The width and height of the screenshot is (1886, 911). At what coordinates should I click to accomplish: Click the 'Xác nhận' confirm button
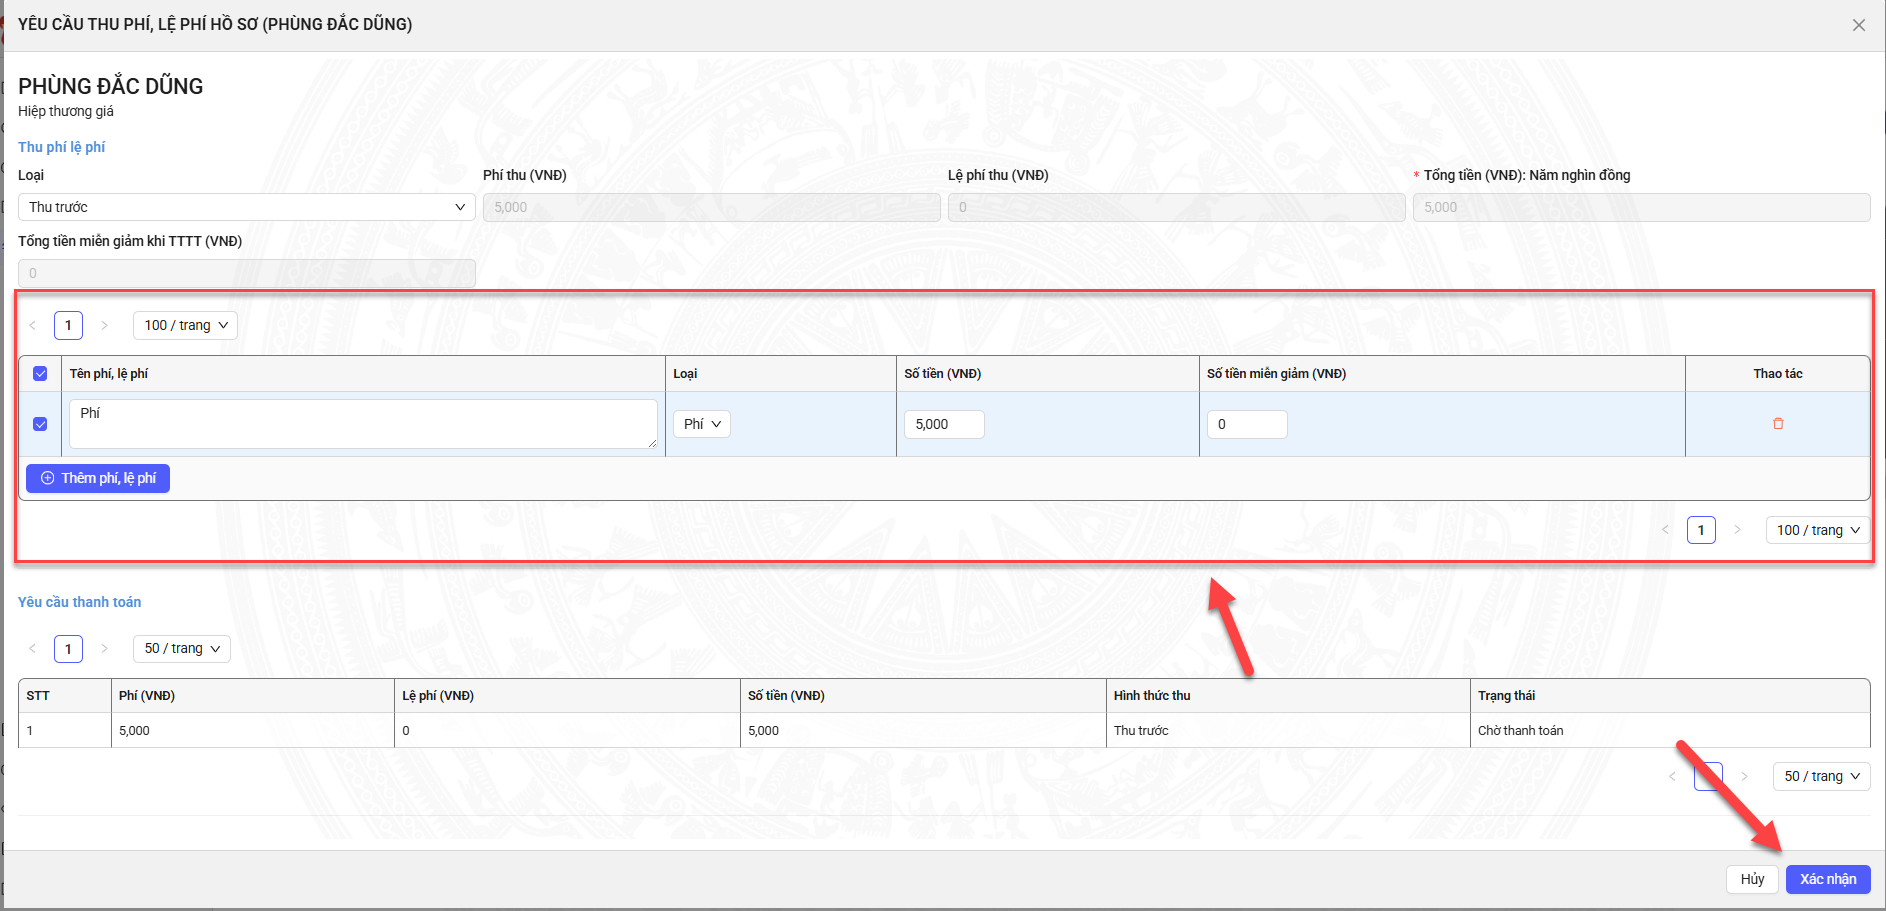coord(1827,879)
